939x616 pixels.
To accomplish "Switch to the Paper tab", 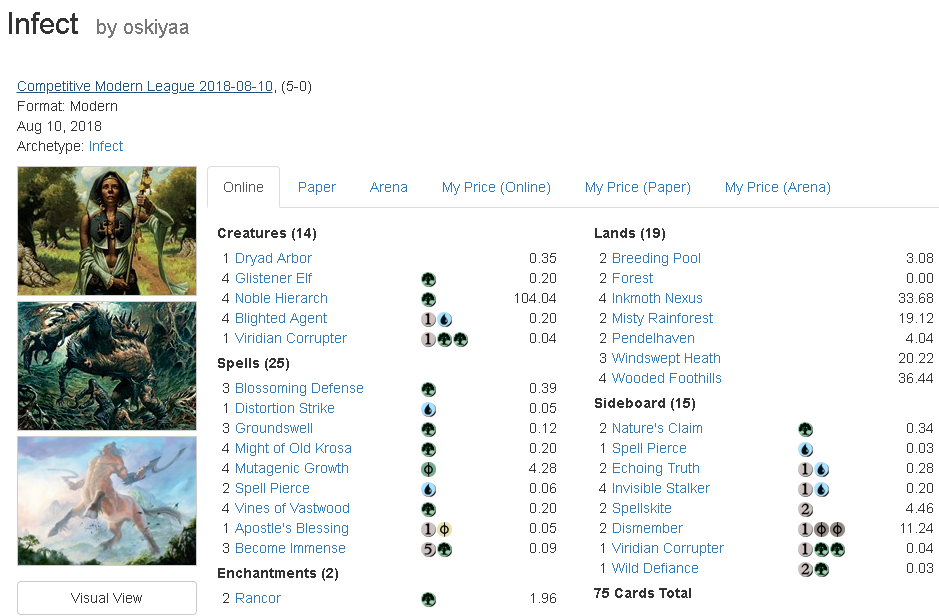I will tap(317, 187).
